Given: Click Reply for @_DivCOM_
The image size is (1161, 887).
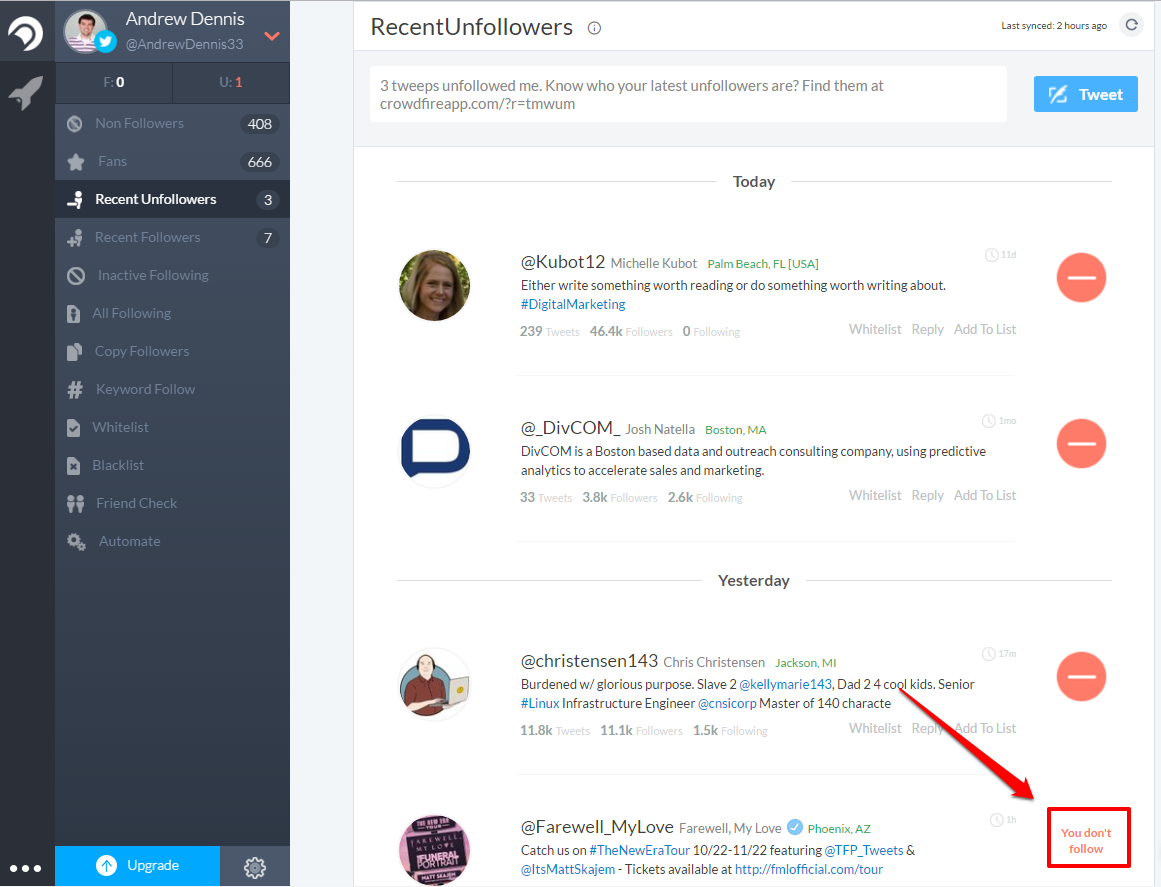Looking at the screenshot, I should [x=927, y=496].
